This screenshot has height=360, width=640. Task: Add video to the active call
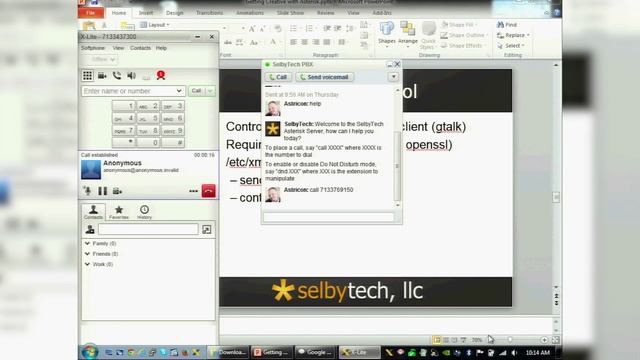(x=117, y=191)
